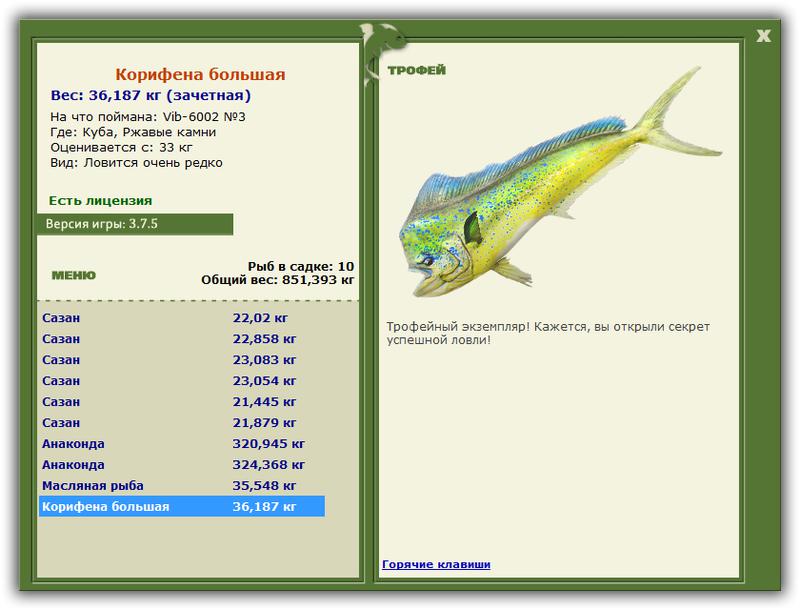Click the Вид: Ловится очень редко line
This screenshot has width=800, height=610.
coord(136,163)
